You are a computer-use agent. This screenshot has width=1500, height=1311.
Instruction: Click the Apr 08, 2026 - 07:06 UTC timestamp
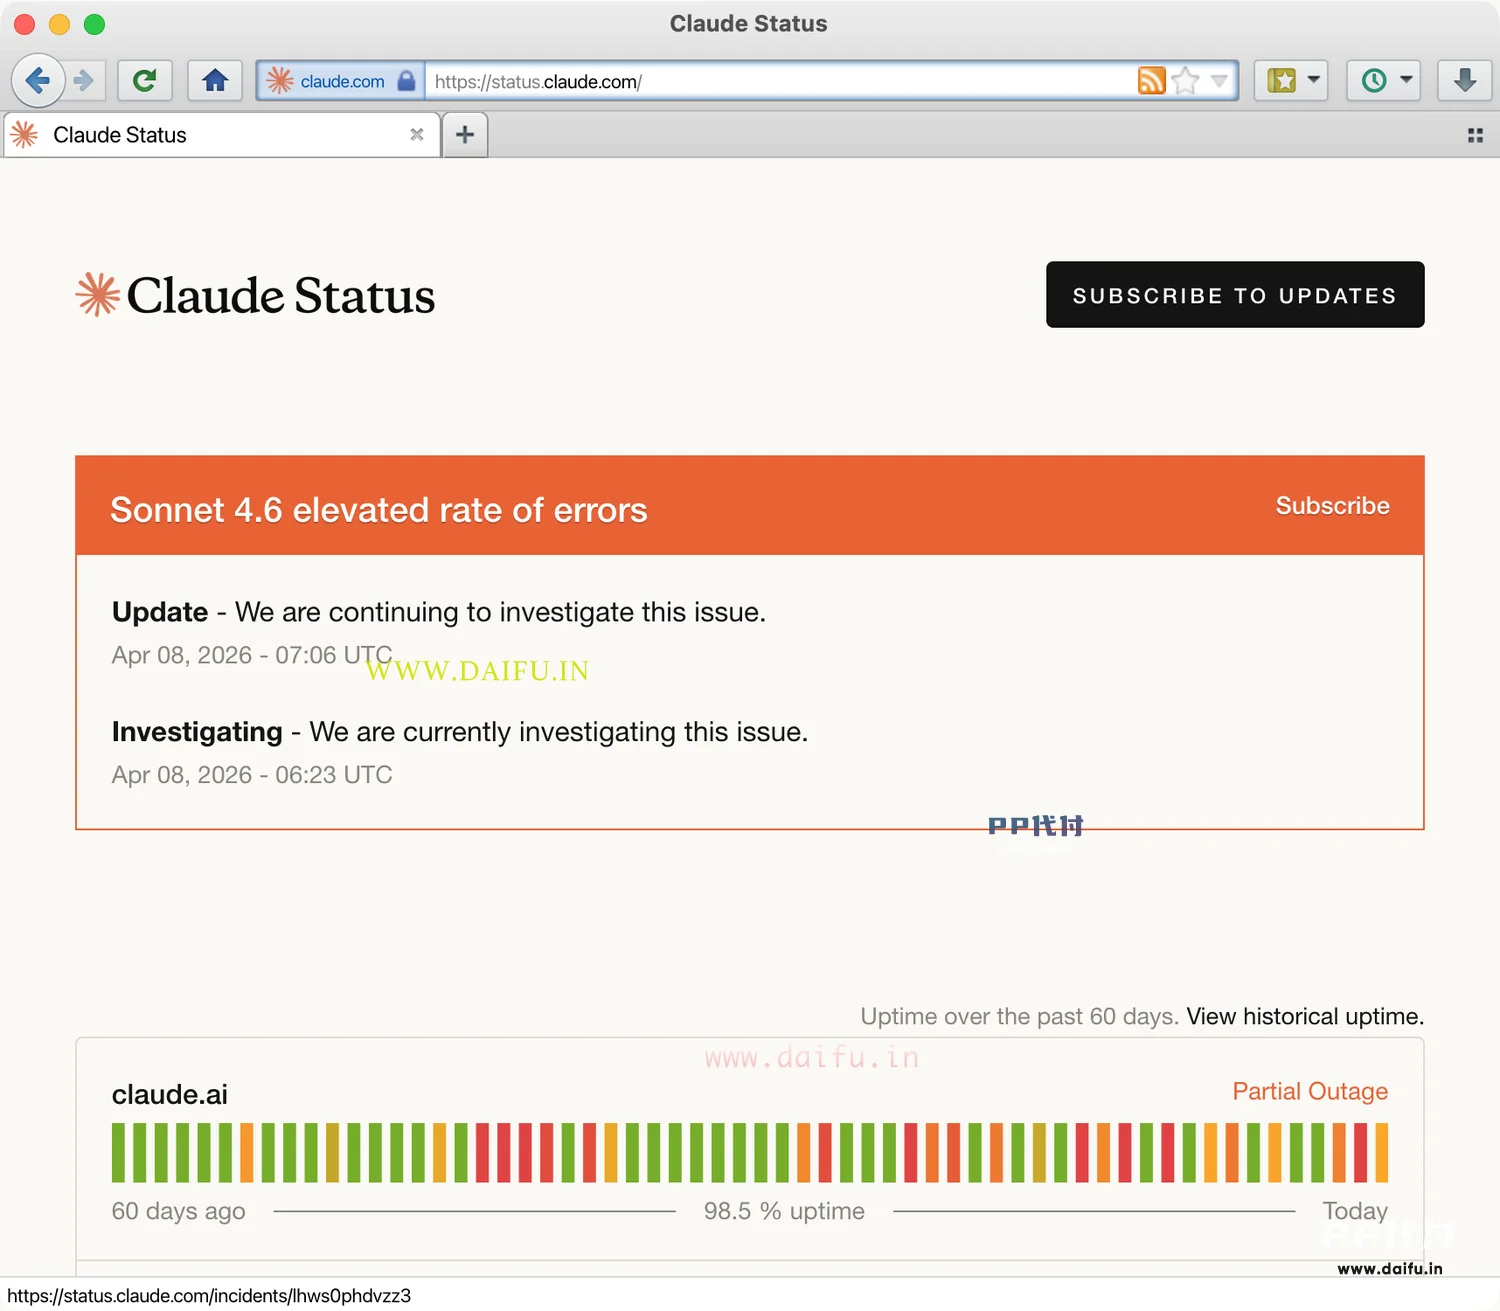click(x=252, y=655)
